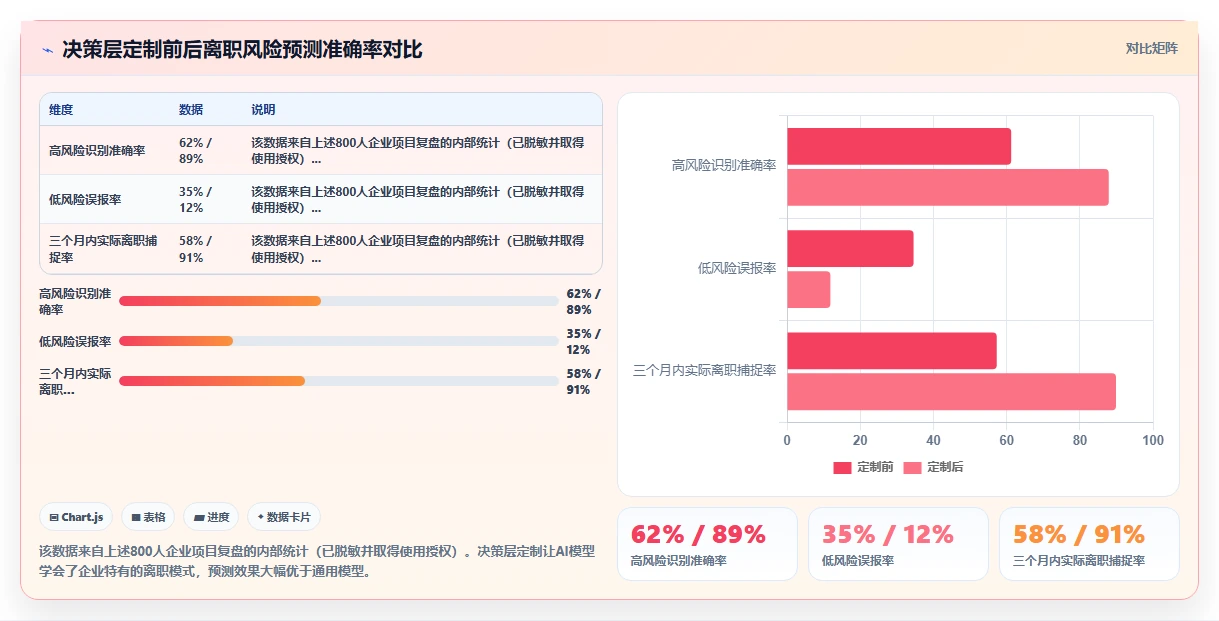Click the x-axis value 100

click(1152, 440)
